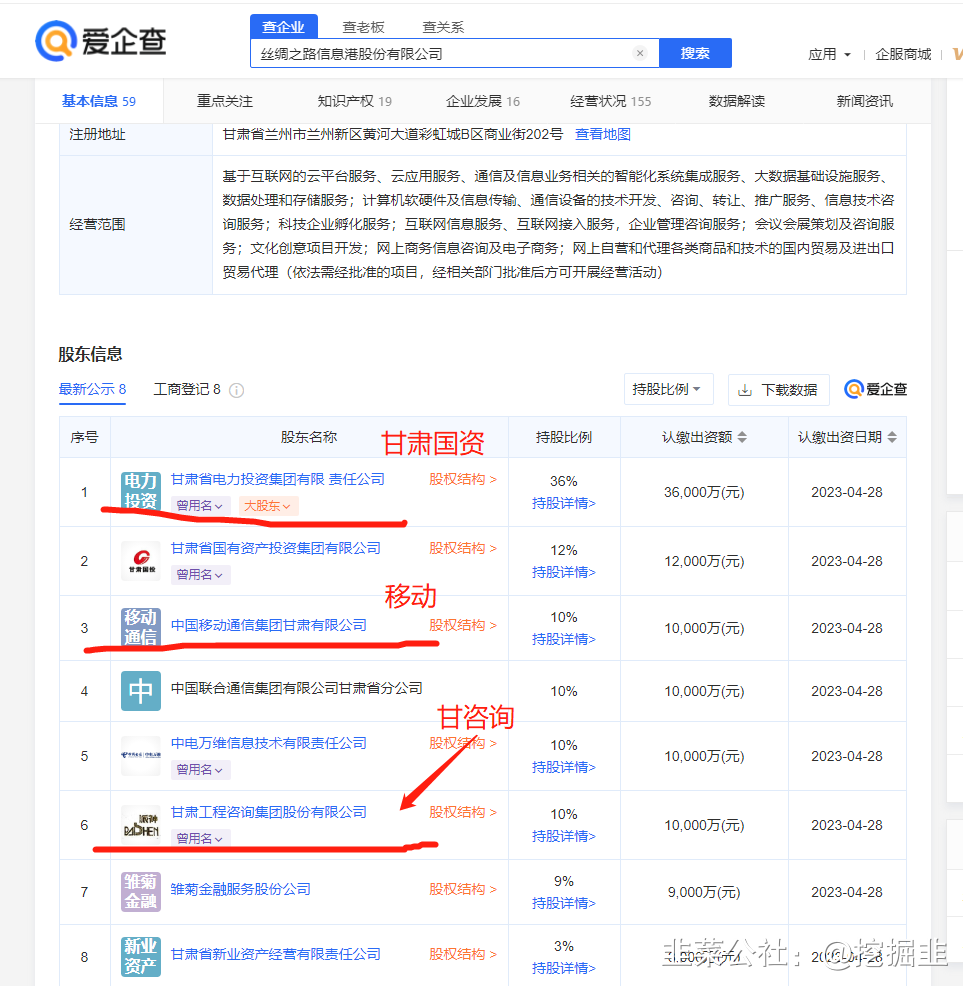
Task: Switch to the 查关系 search tab
Action: tap(443, 27)
